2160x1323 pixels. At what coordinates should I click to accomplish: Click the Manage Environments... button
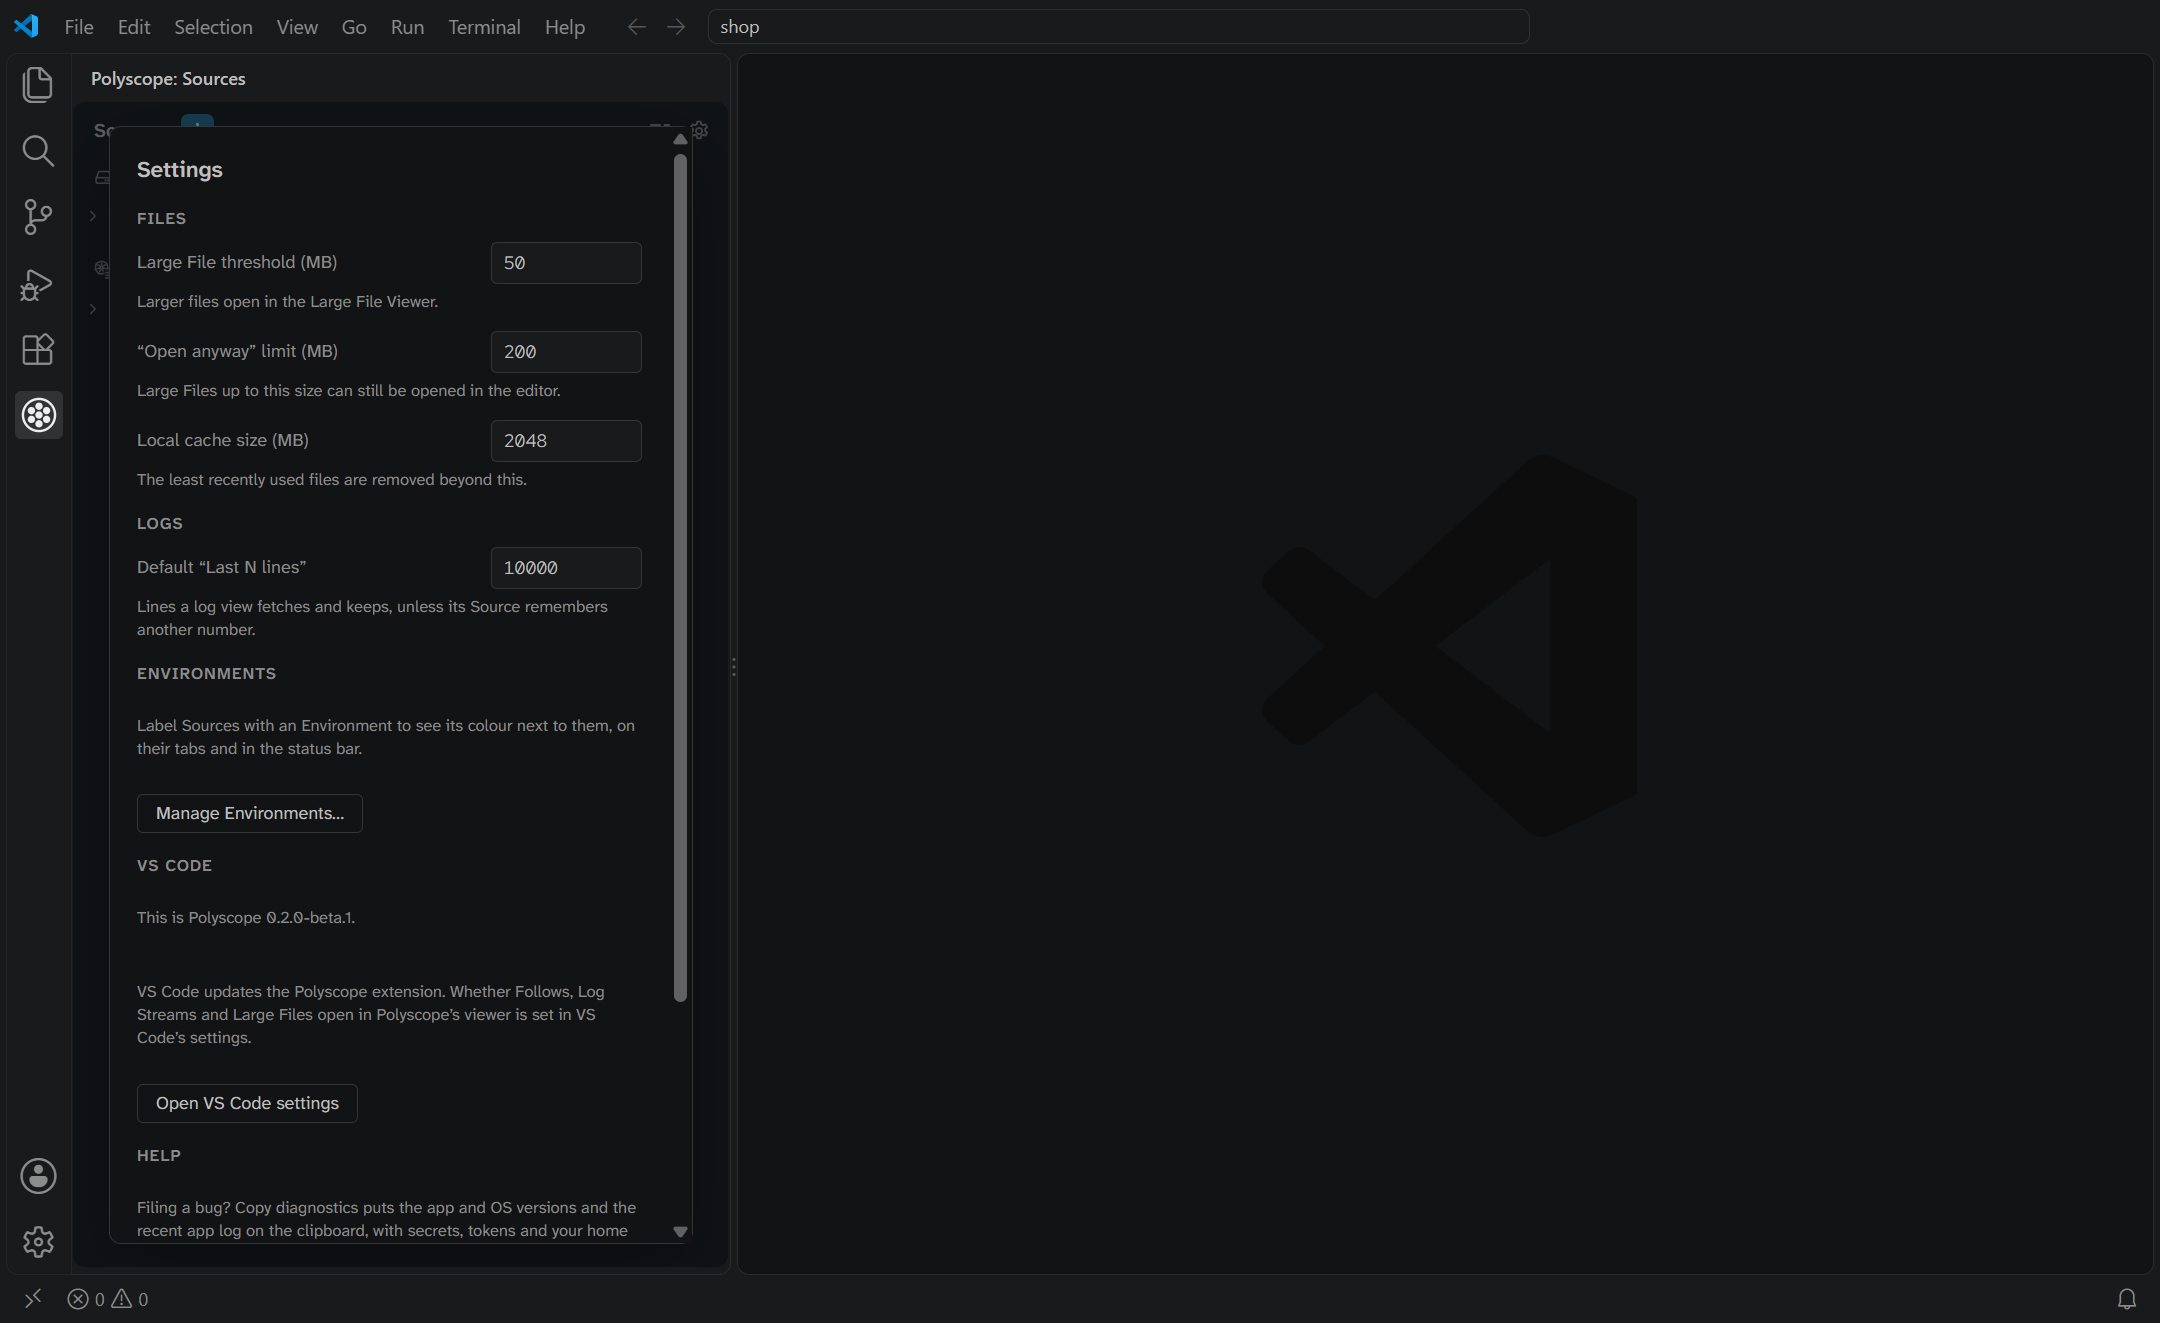(x=249, y=813)
